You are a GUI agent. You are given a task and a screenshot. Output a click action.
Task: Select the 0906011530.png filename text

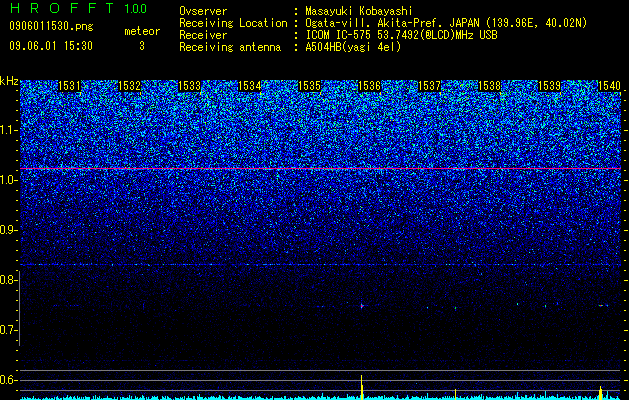[x=51, y=26]
